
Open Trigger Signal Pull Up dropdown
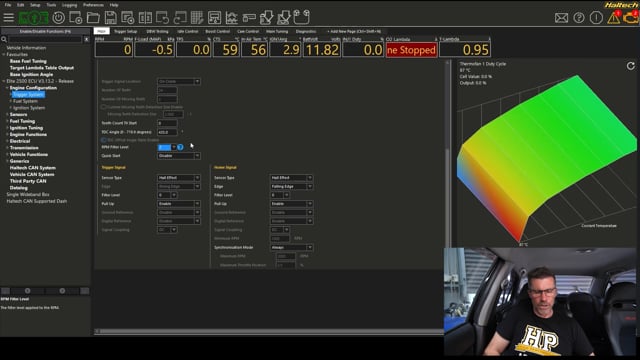pos(179,204)
